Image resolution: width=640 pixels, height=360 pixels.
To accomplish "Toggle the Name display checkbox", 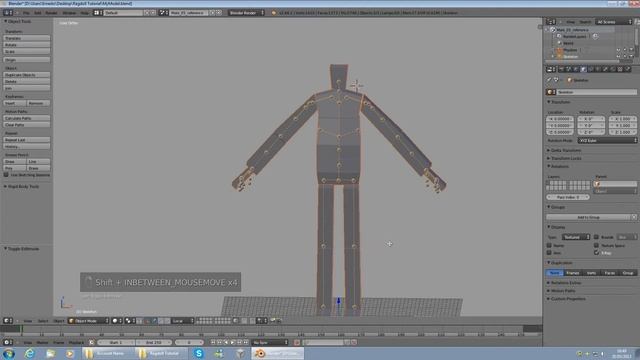I will [549, 245].
